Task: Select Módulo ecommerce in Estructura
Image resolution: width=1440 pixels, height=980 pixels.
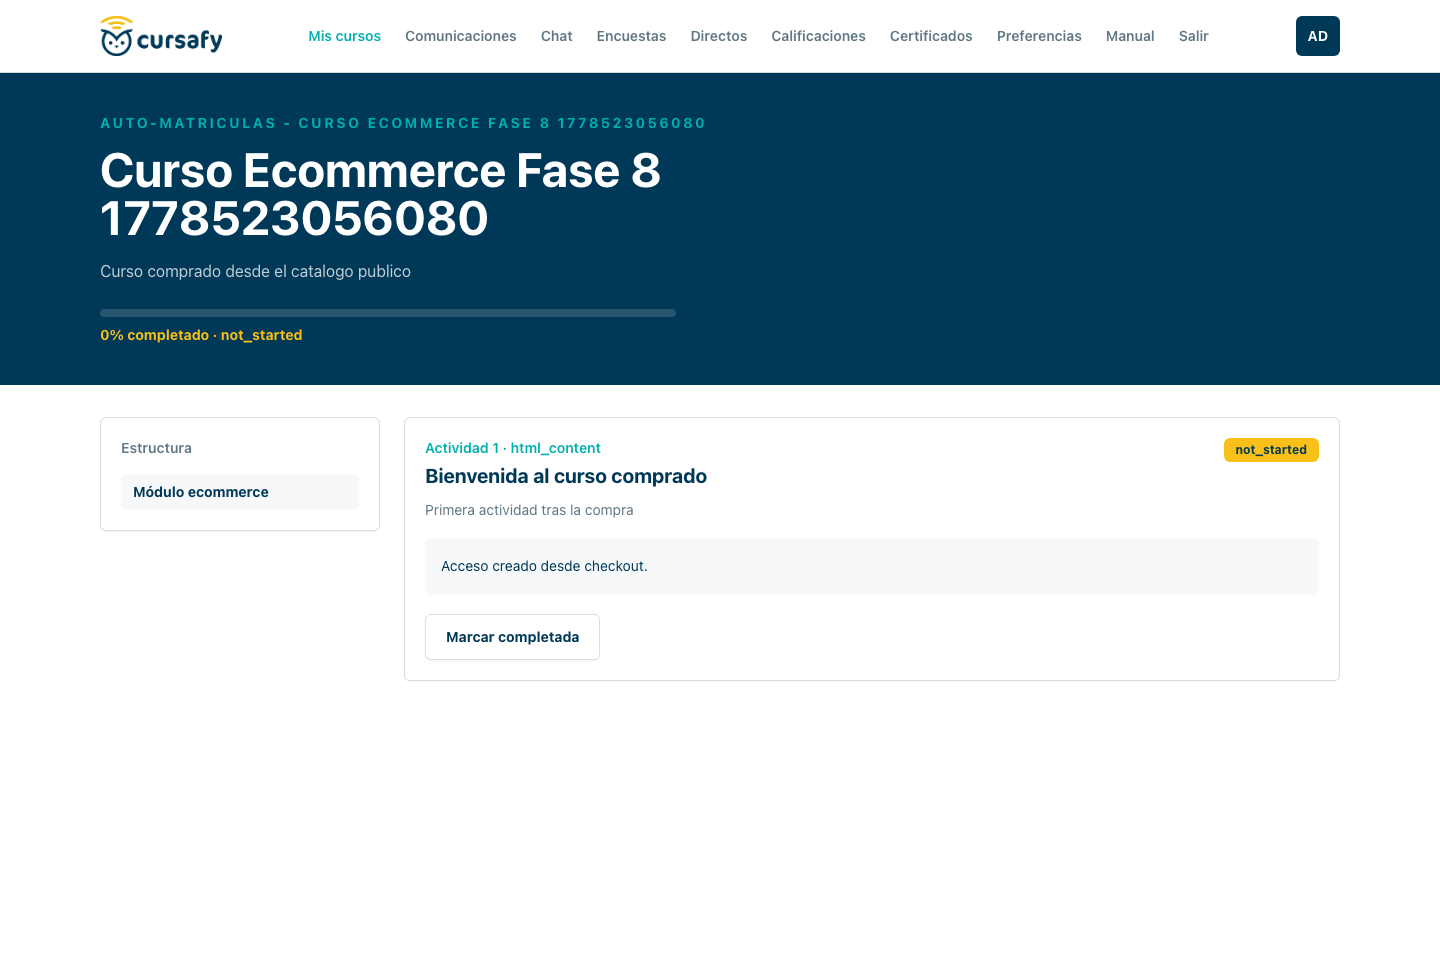Action: point(240,492)
